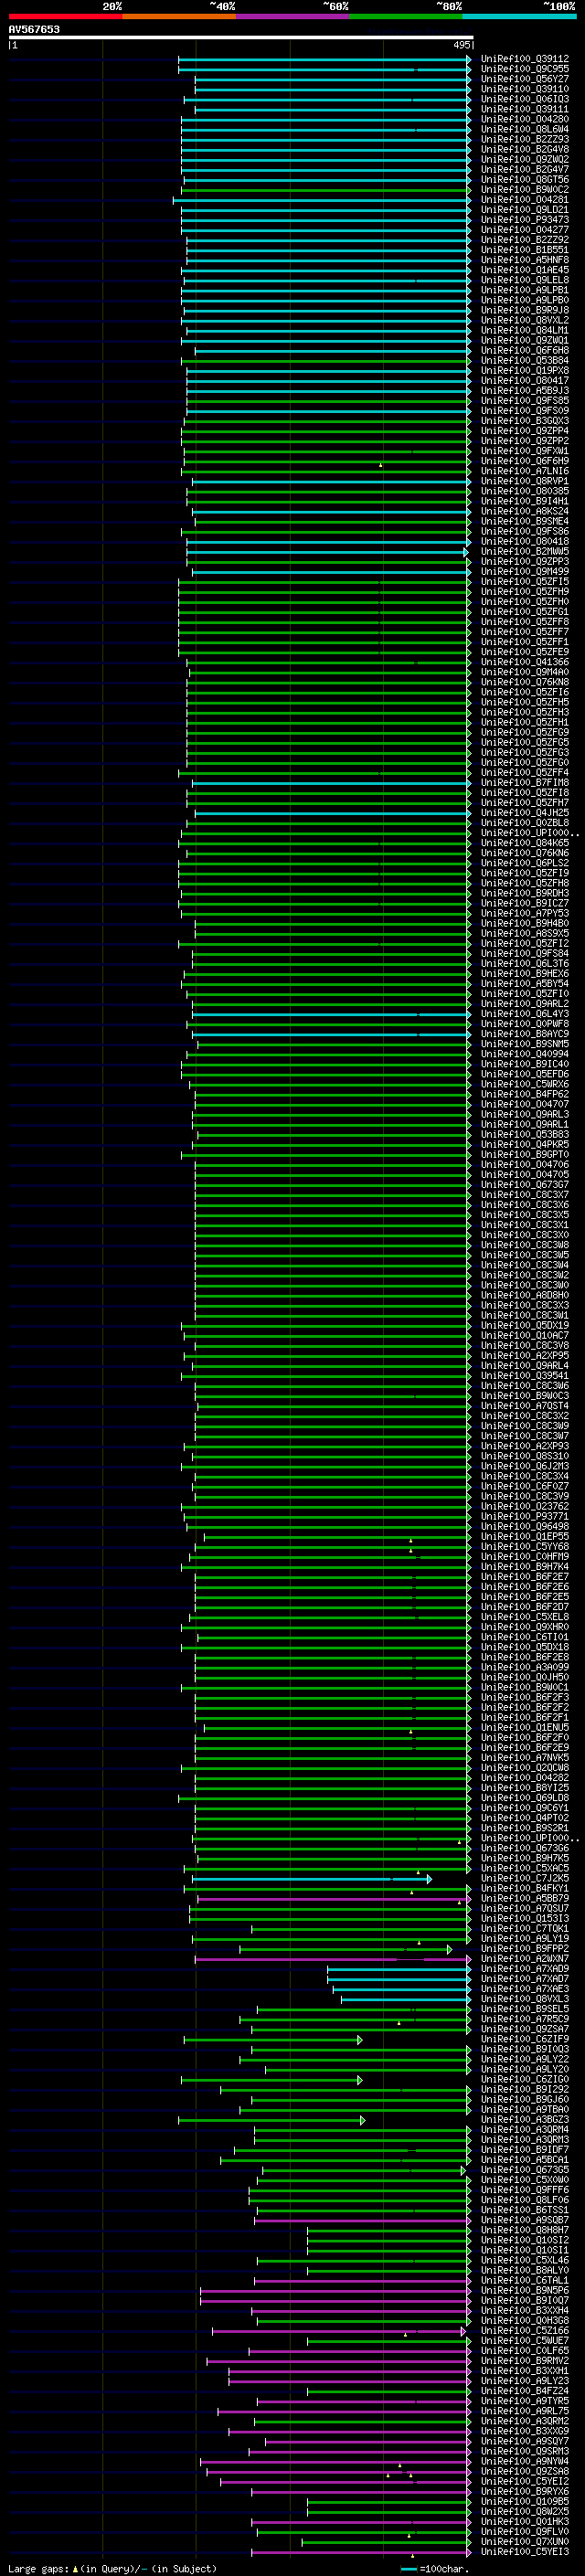The height and width of the screenshot is (2576, 585).
Task: Click the query end position 495
Action: click(461, 45)
